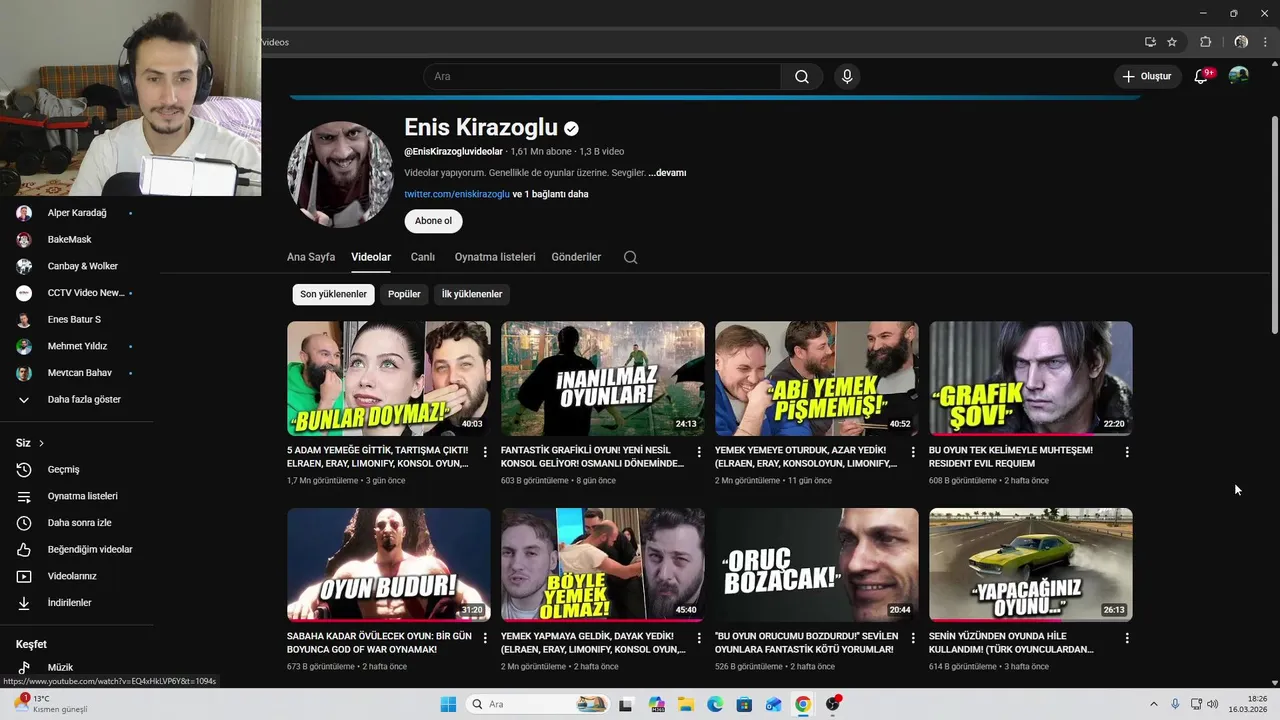
Task: Bookmark this page star icon
Action: click(x=1172, y=42)
